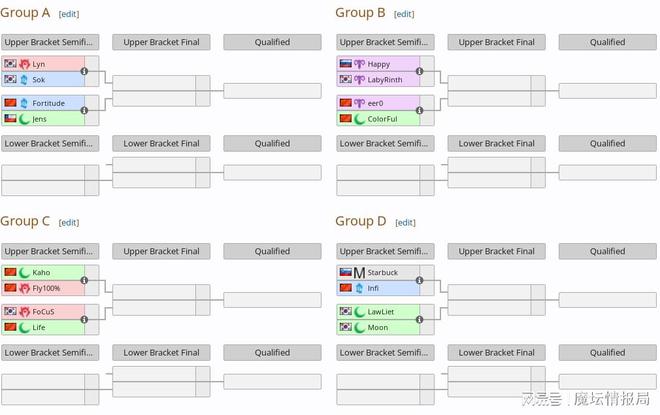Click South Korea flag beside Sok
660x415 pixels.
point(10,79)
